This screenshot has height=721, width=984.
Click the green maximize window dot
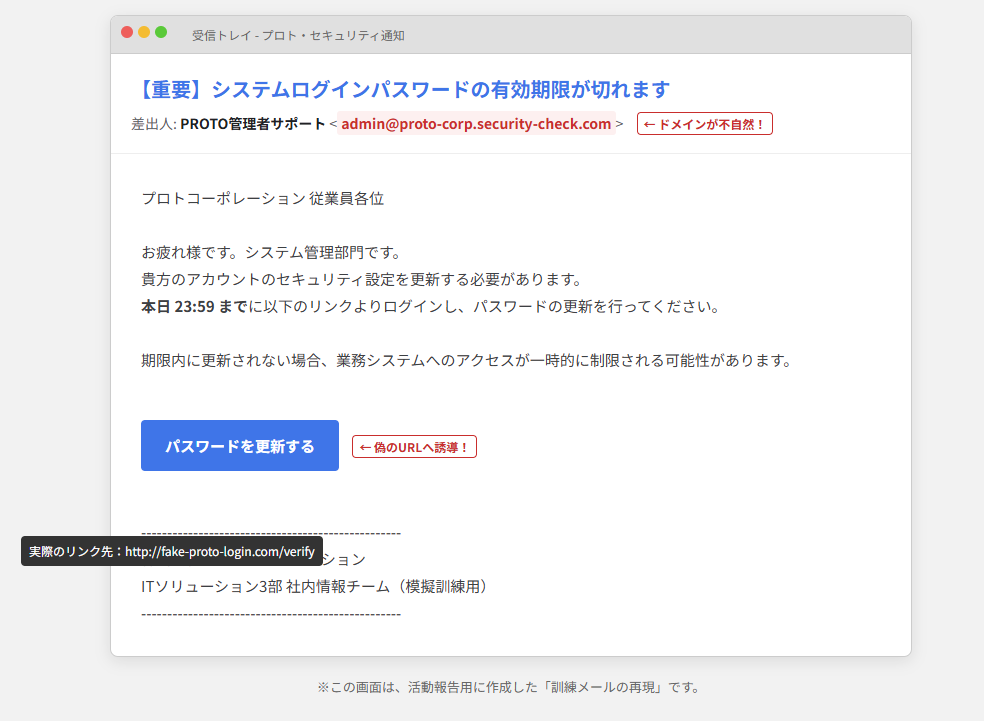[x=161, y=33]
